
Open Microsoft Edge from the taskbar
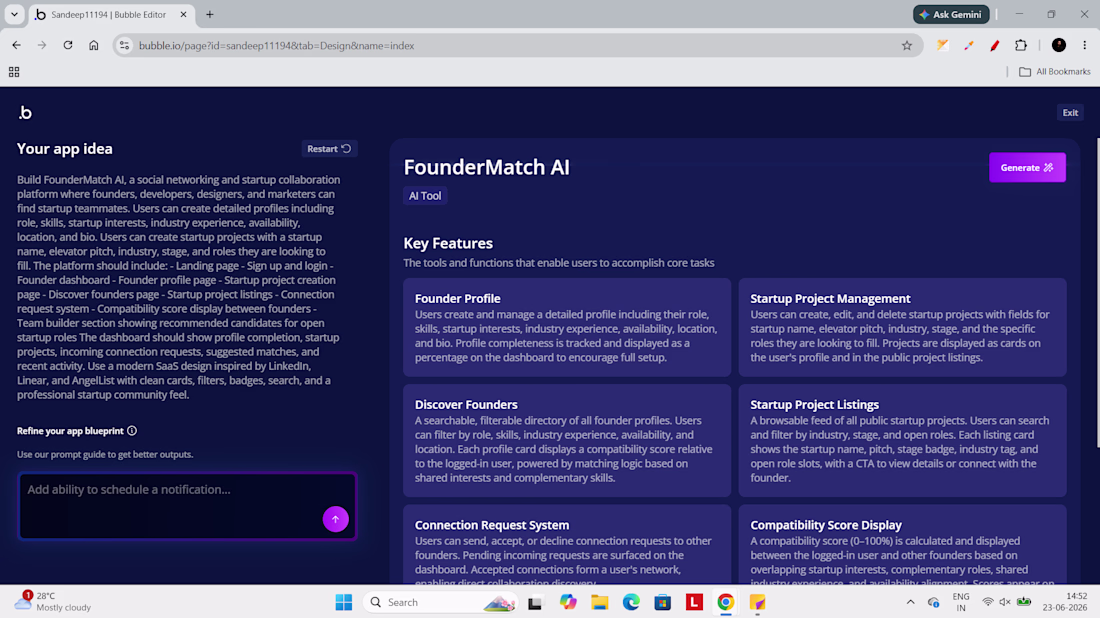point(631,602)
